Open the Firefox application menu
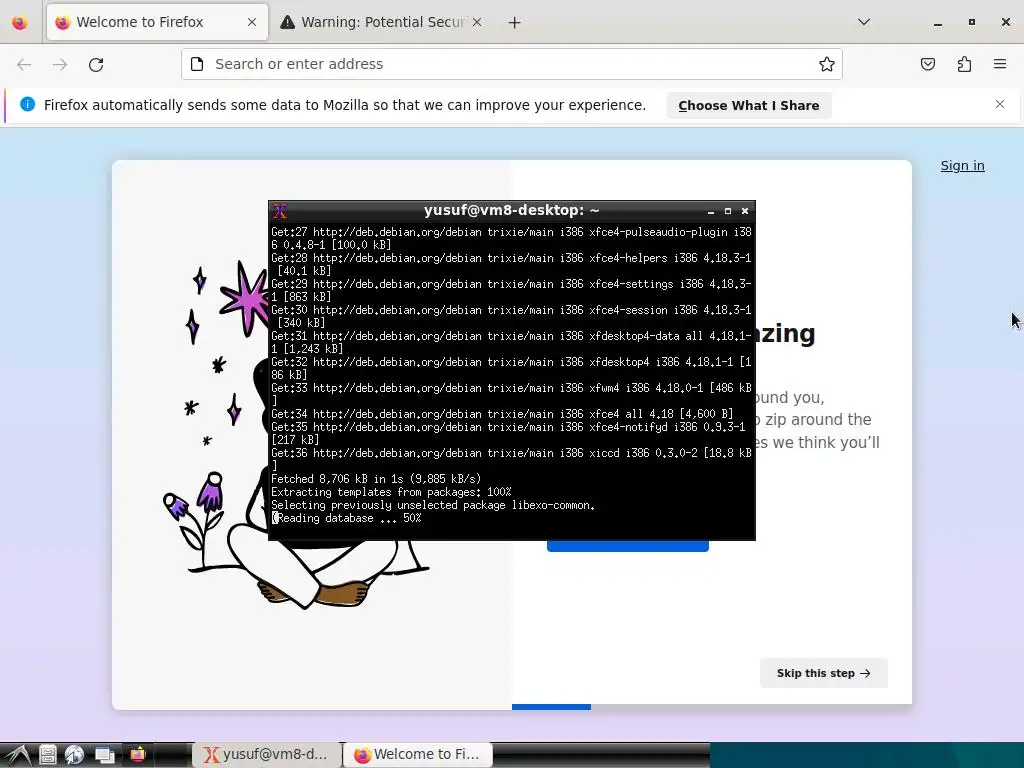This screenshot has height=768, width=1024. 1000,64
